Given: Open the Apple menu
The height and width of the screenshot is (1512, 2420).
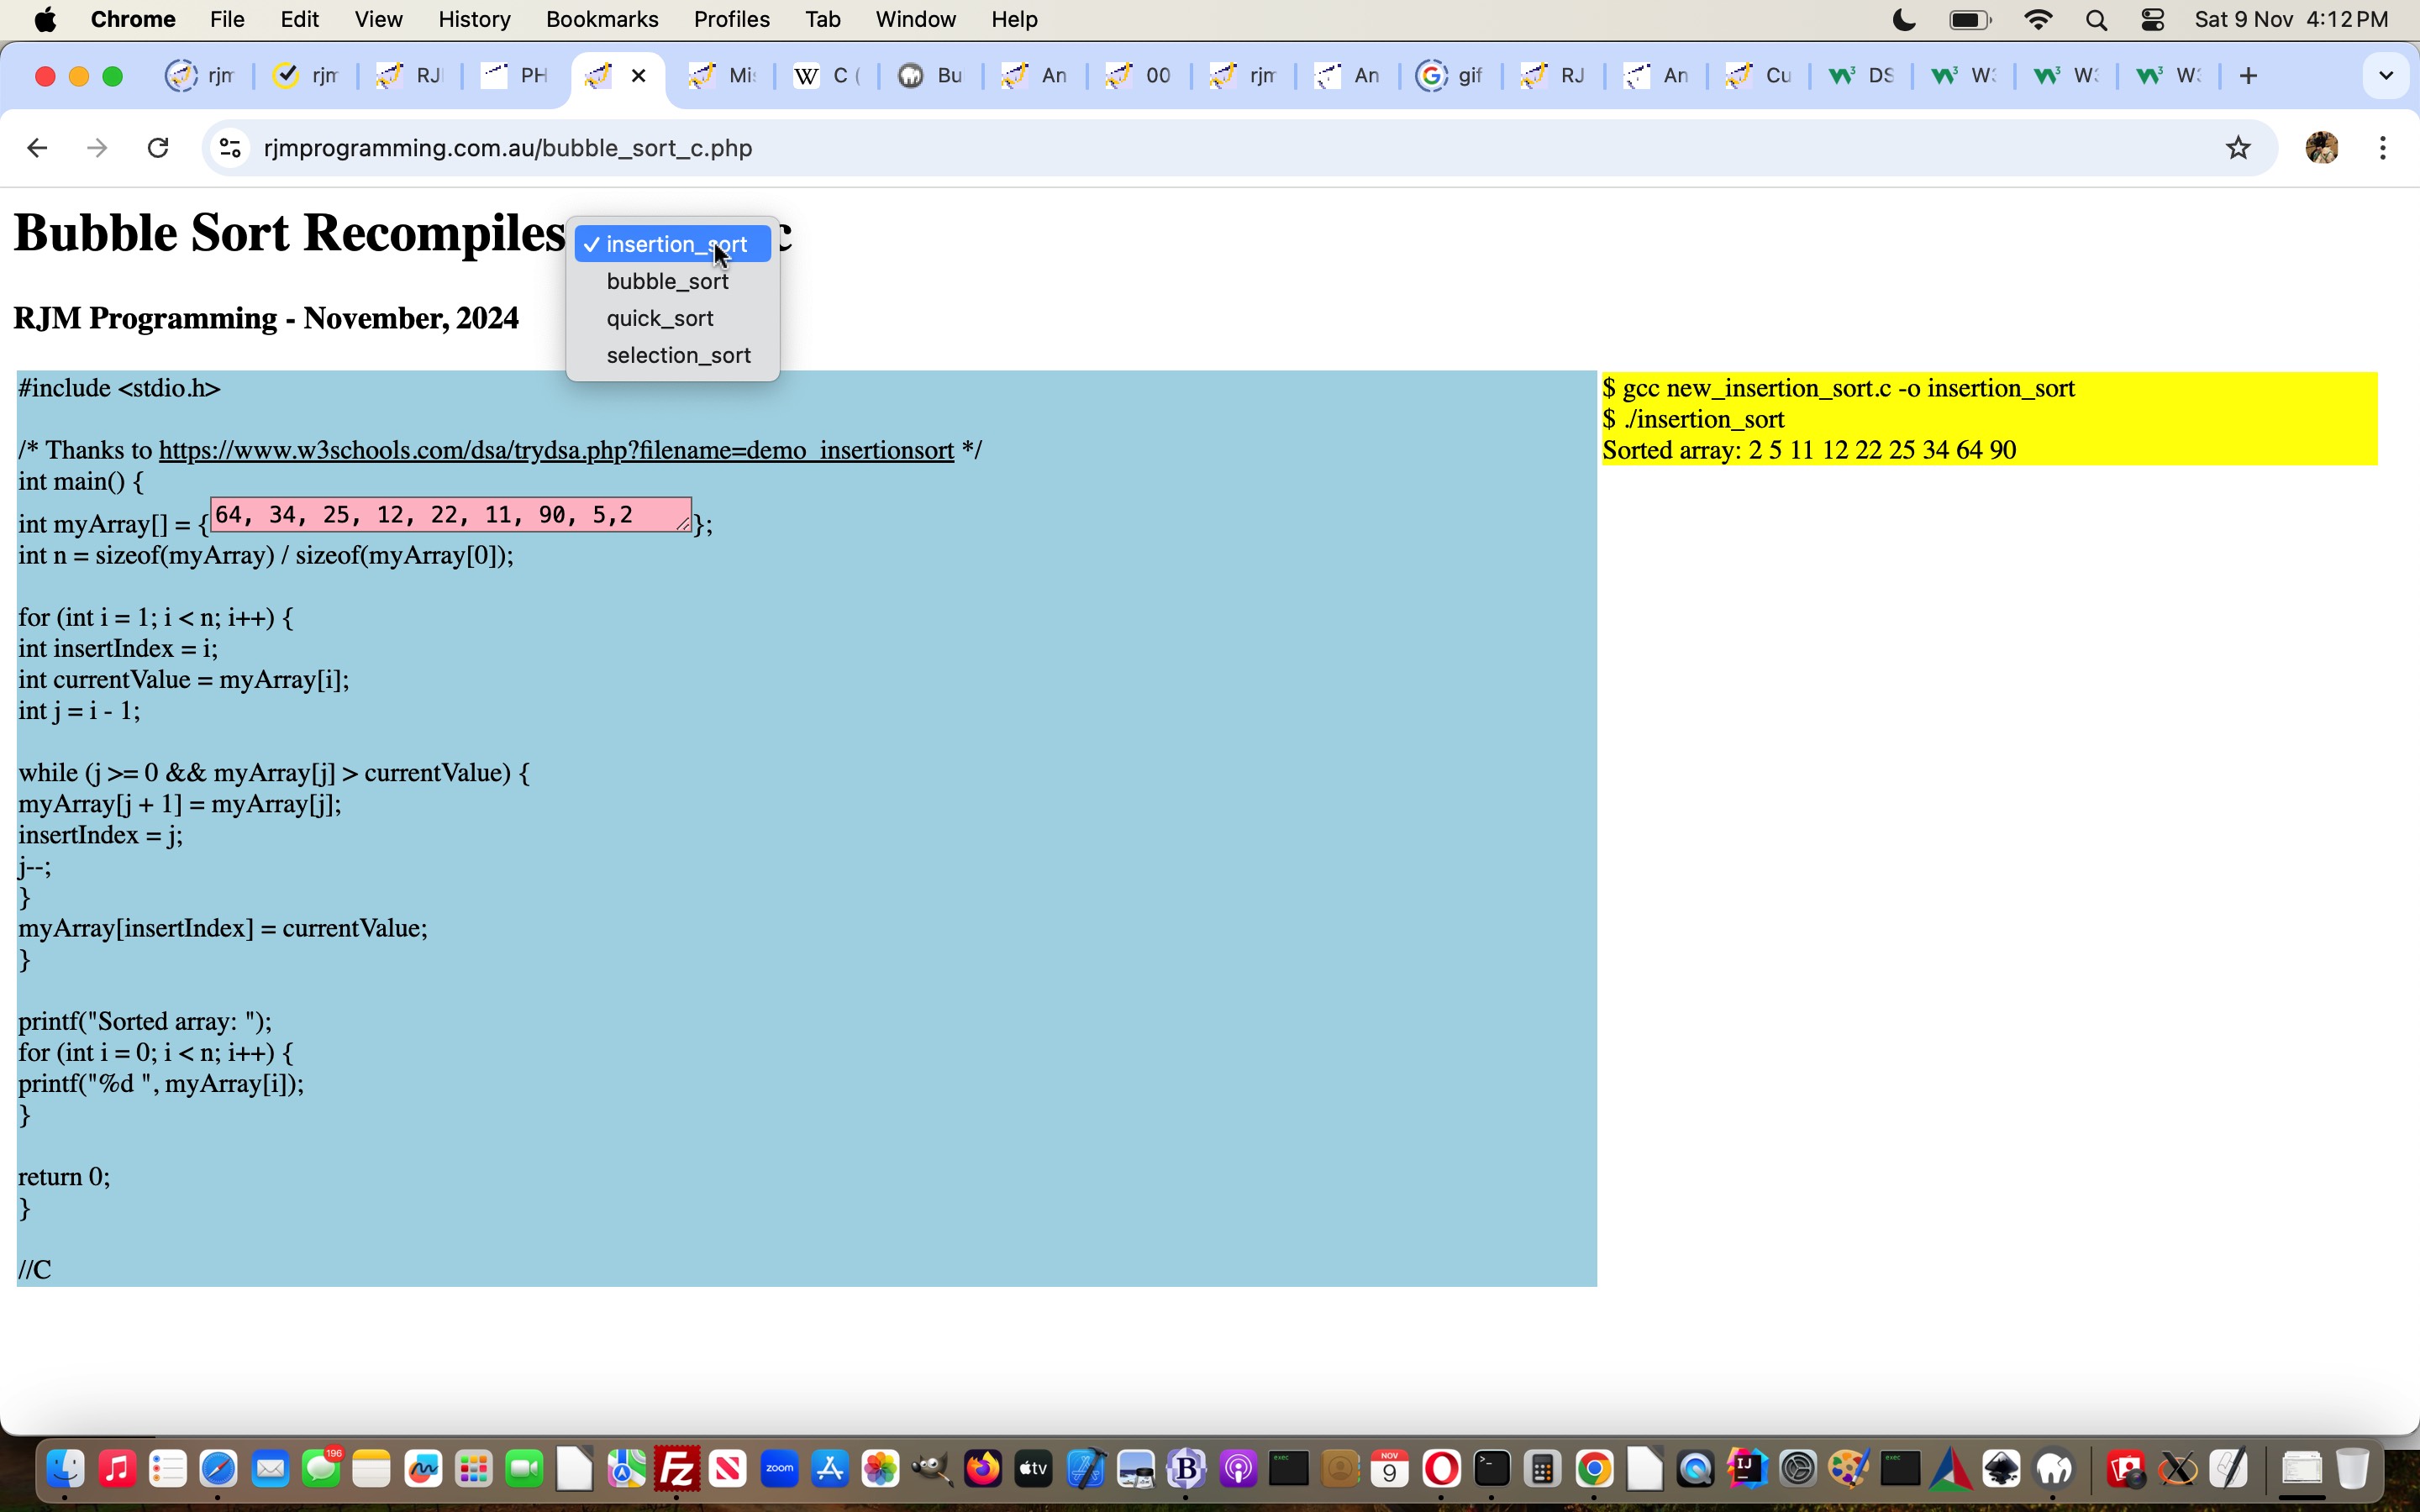Looking at the screenshot, I should tap(45, 20).
